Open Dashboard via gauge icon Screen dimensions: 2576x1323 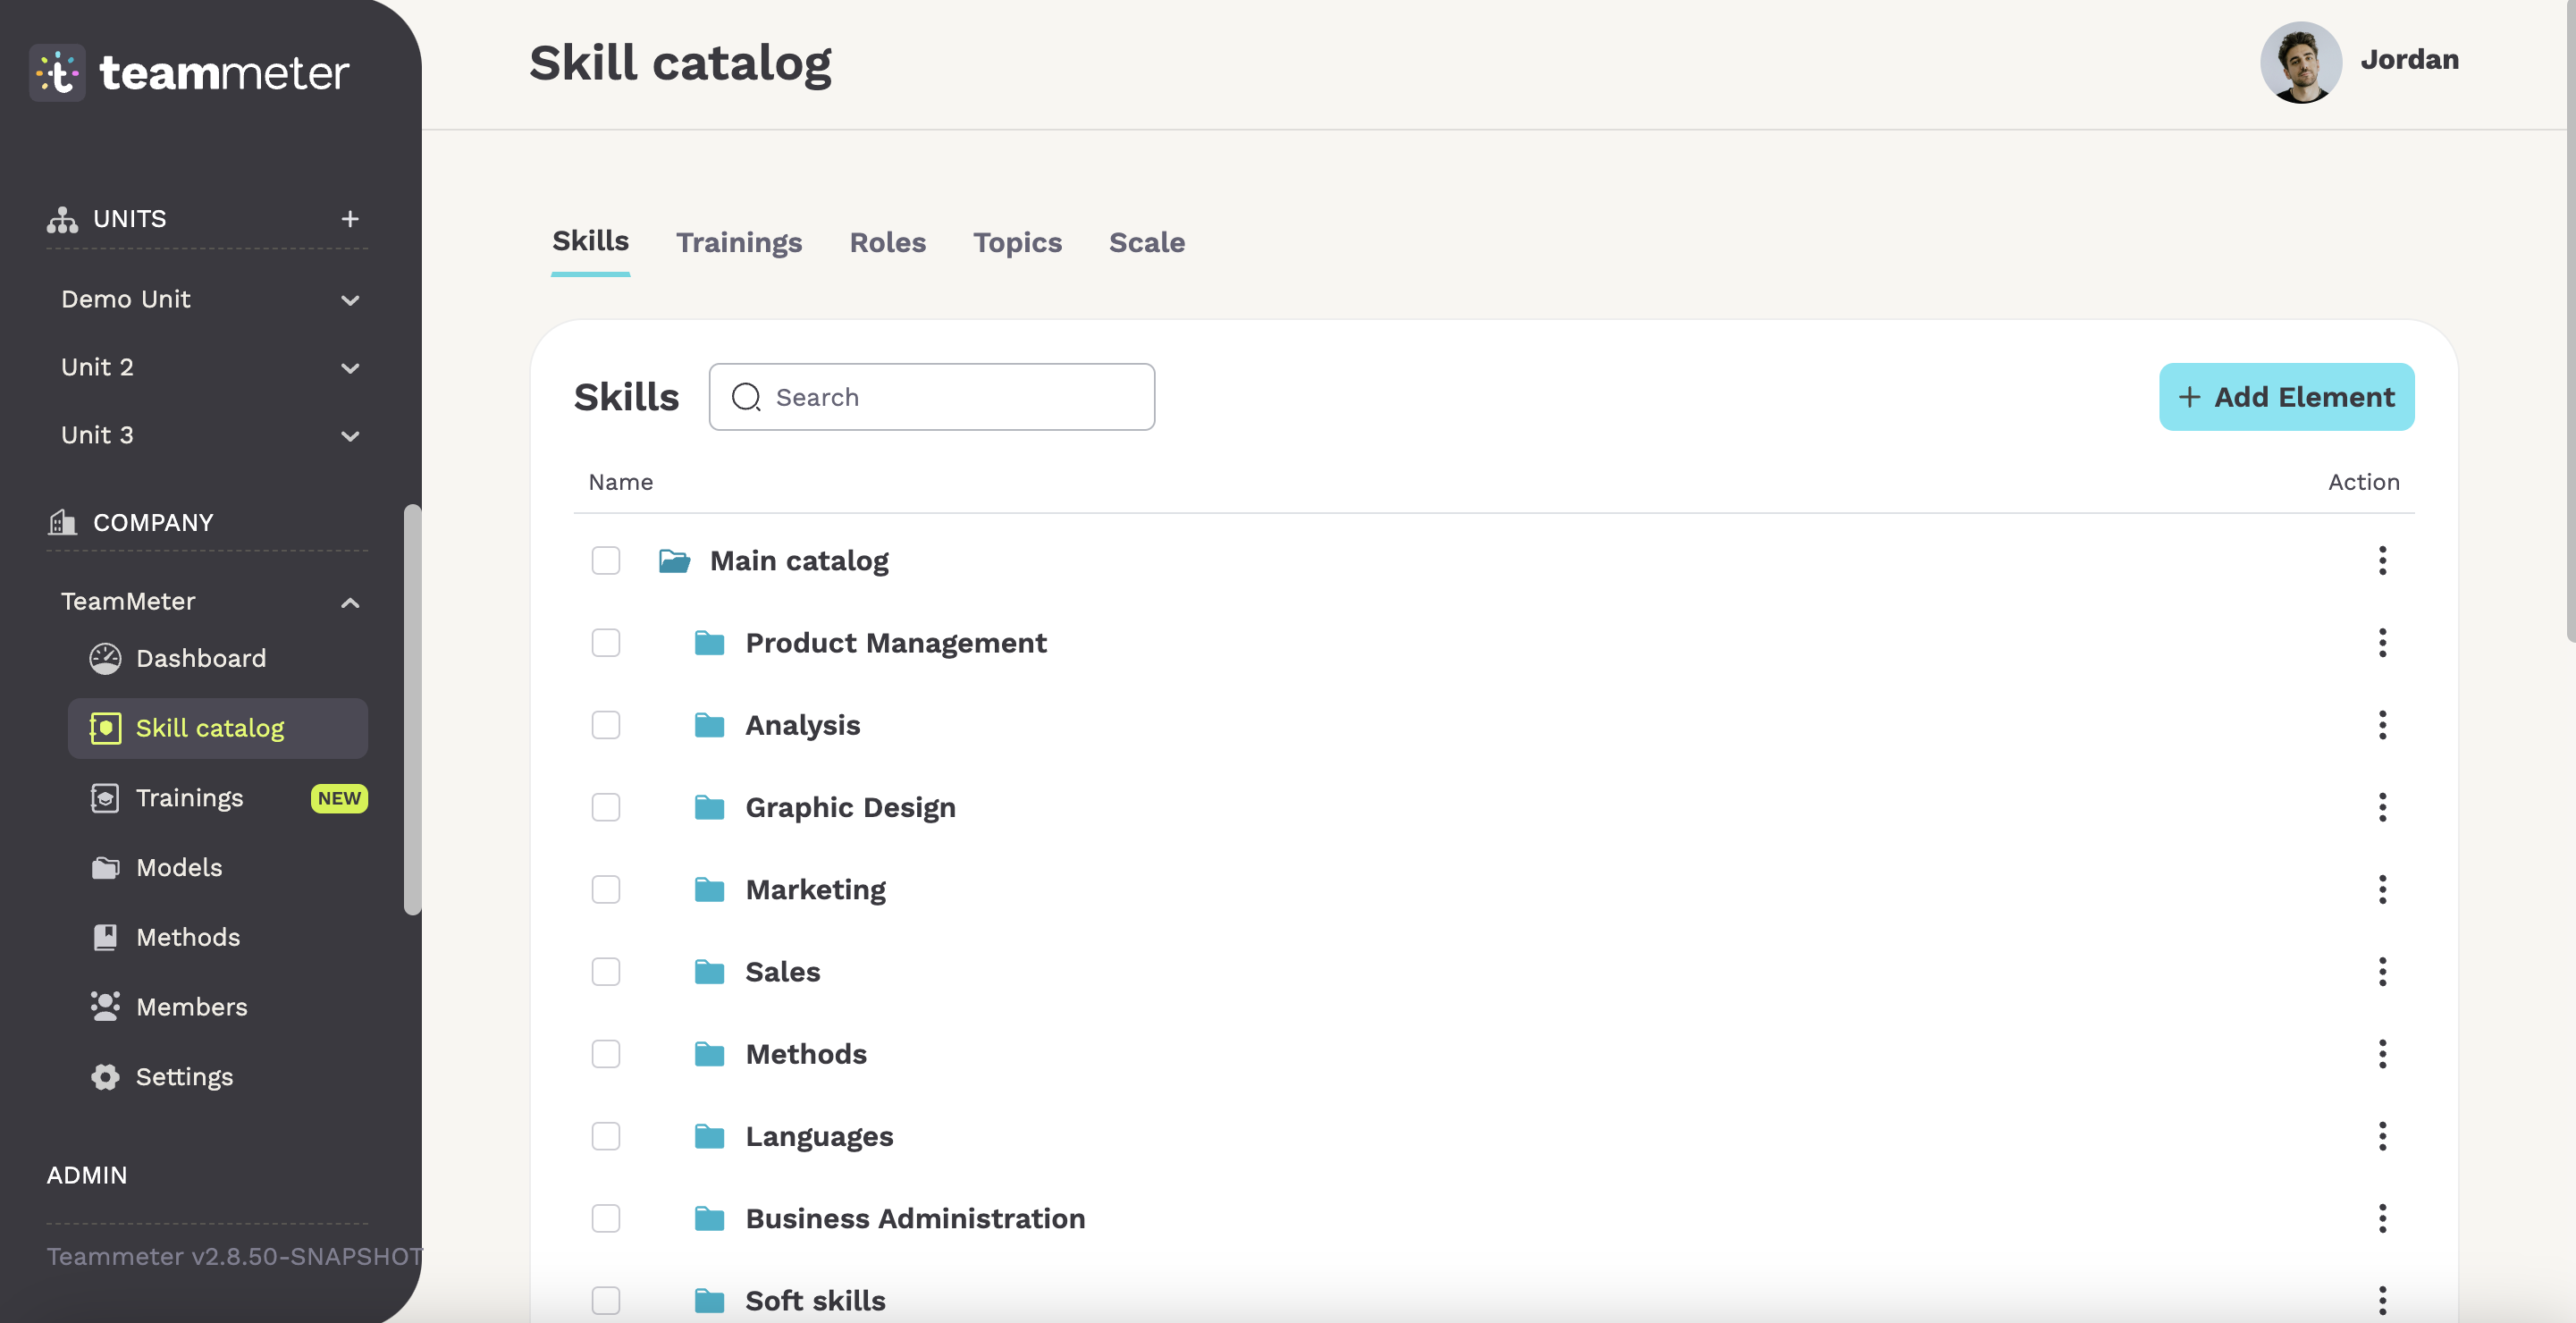(105, 658)
